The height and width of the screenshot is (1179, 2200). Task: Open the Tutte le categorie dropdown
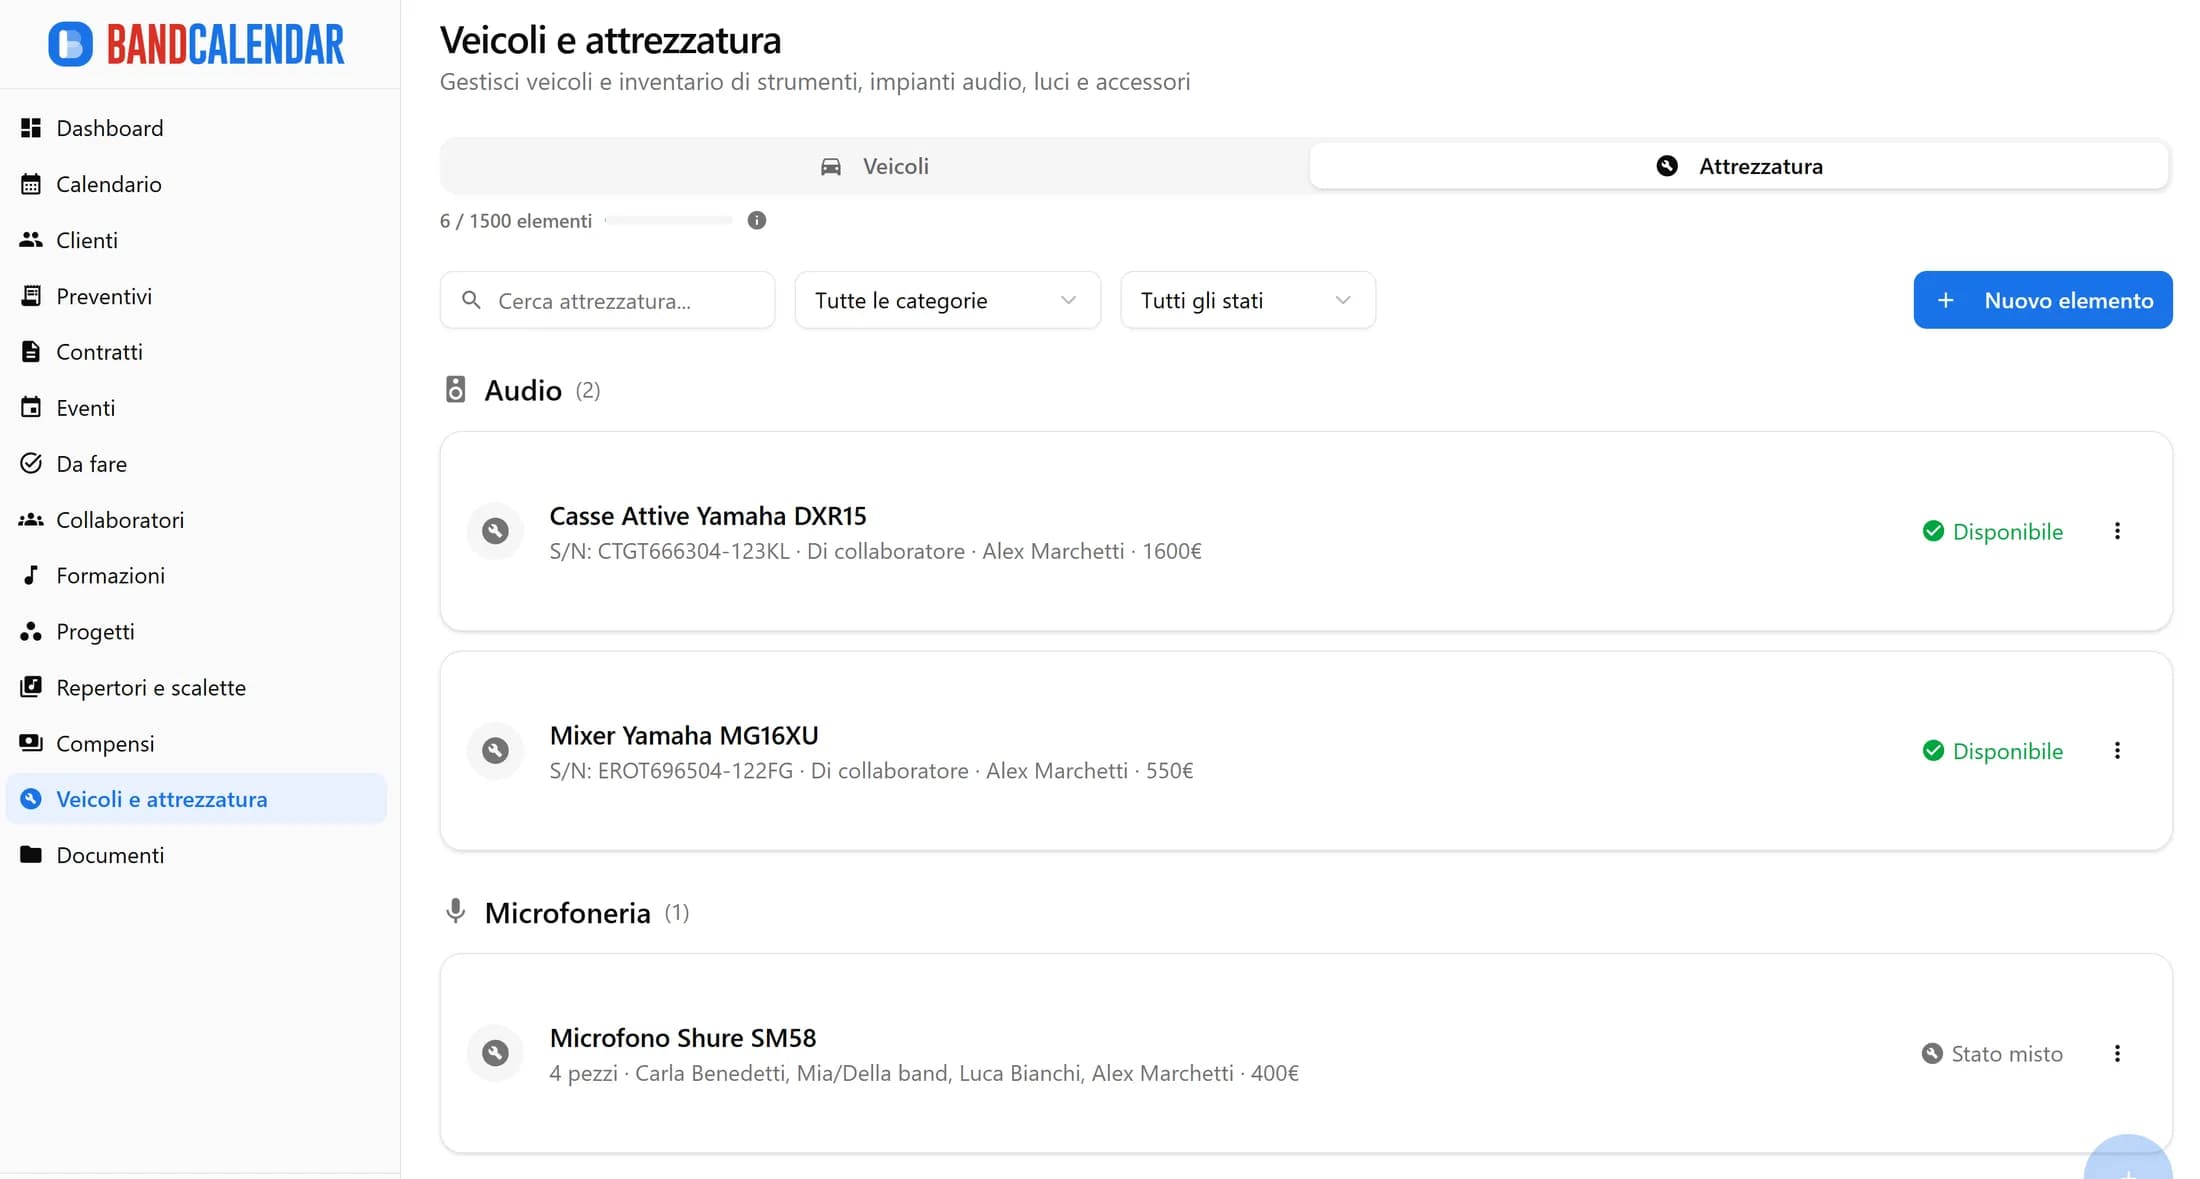[946, 300]
